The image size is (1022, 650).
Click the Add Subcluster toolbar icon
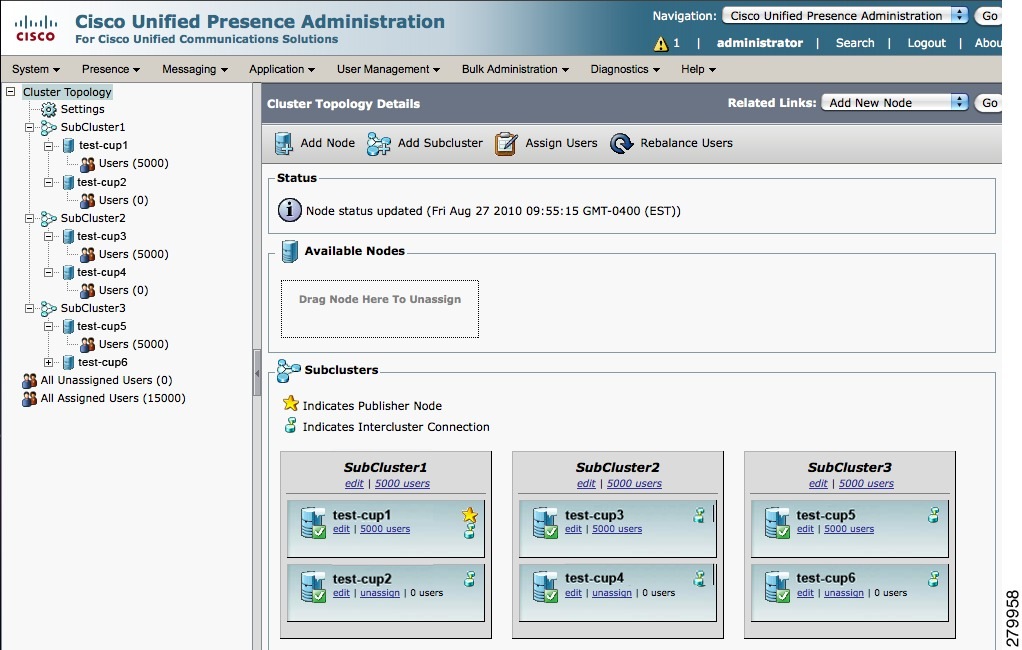tap(378, 143)
